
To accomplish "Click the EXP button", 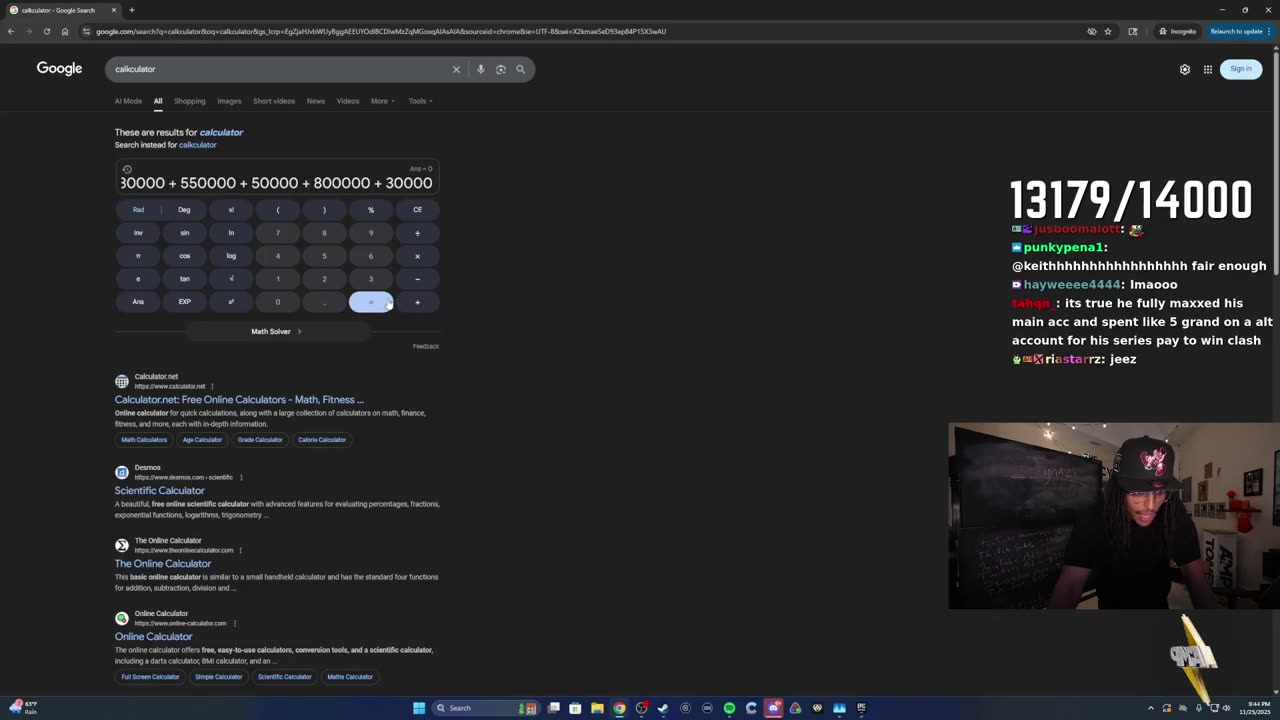I will point(184,302).
